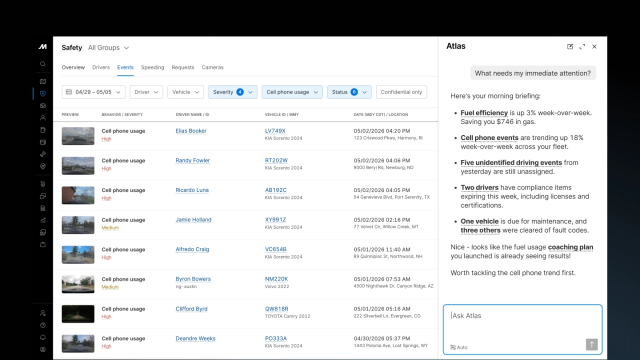640x360 pixels.
Task: Open Deandre Weeks event preview thumbnail
Action: tap(78, 344)
